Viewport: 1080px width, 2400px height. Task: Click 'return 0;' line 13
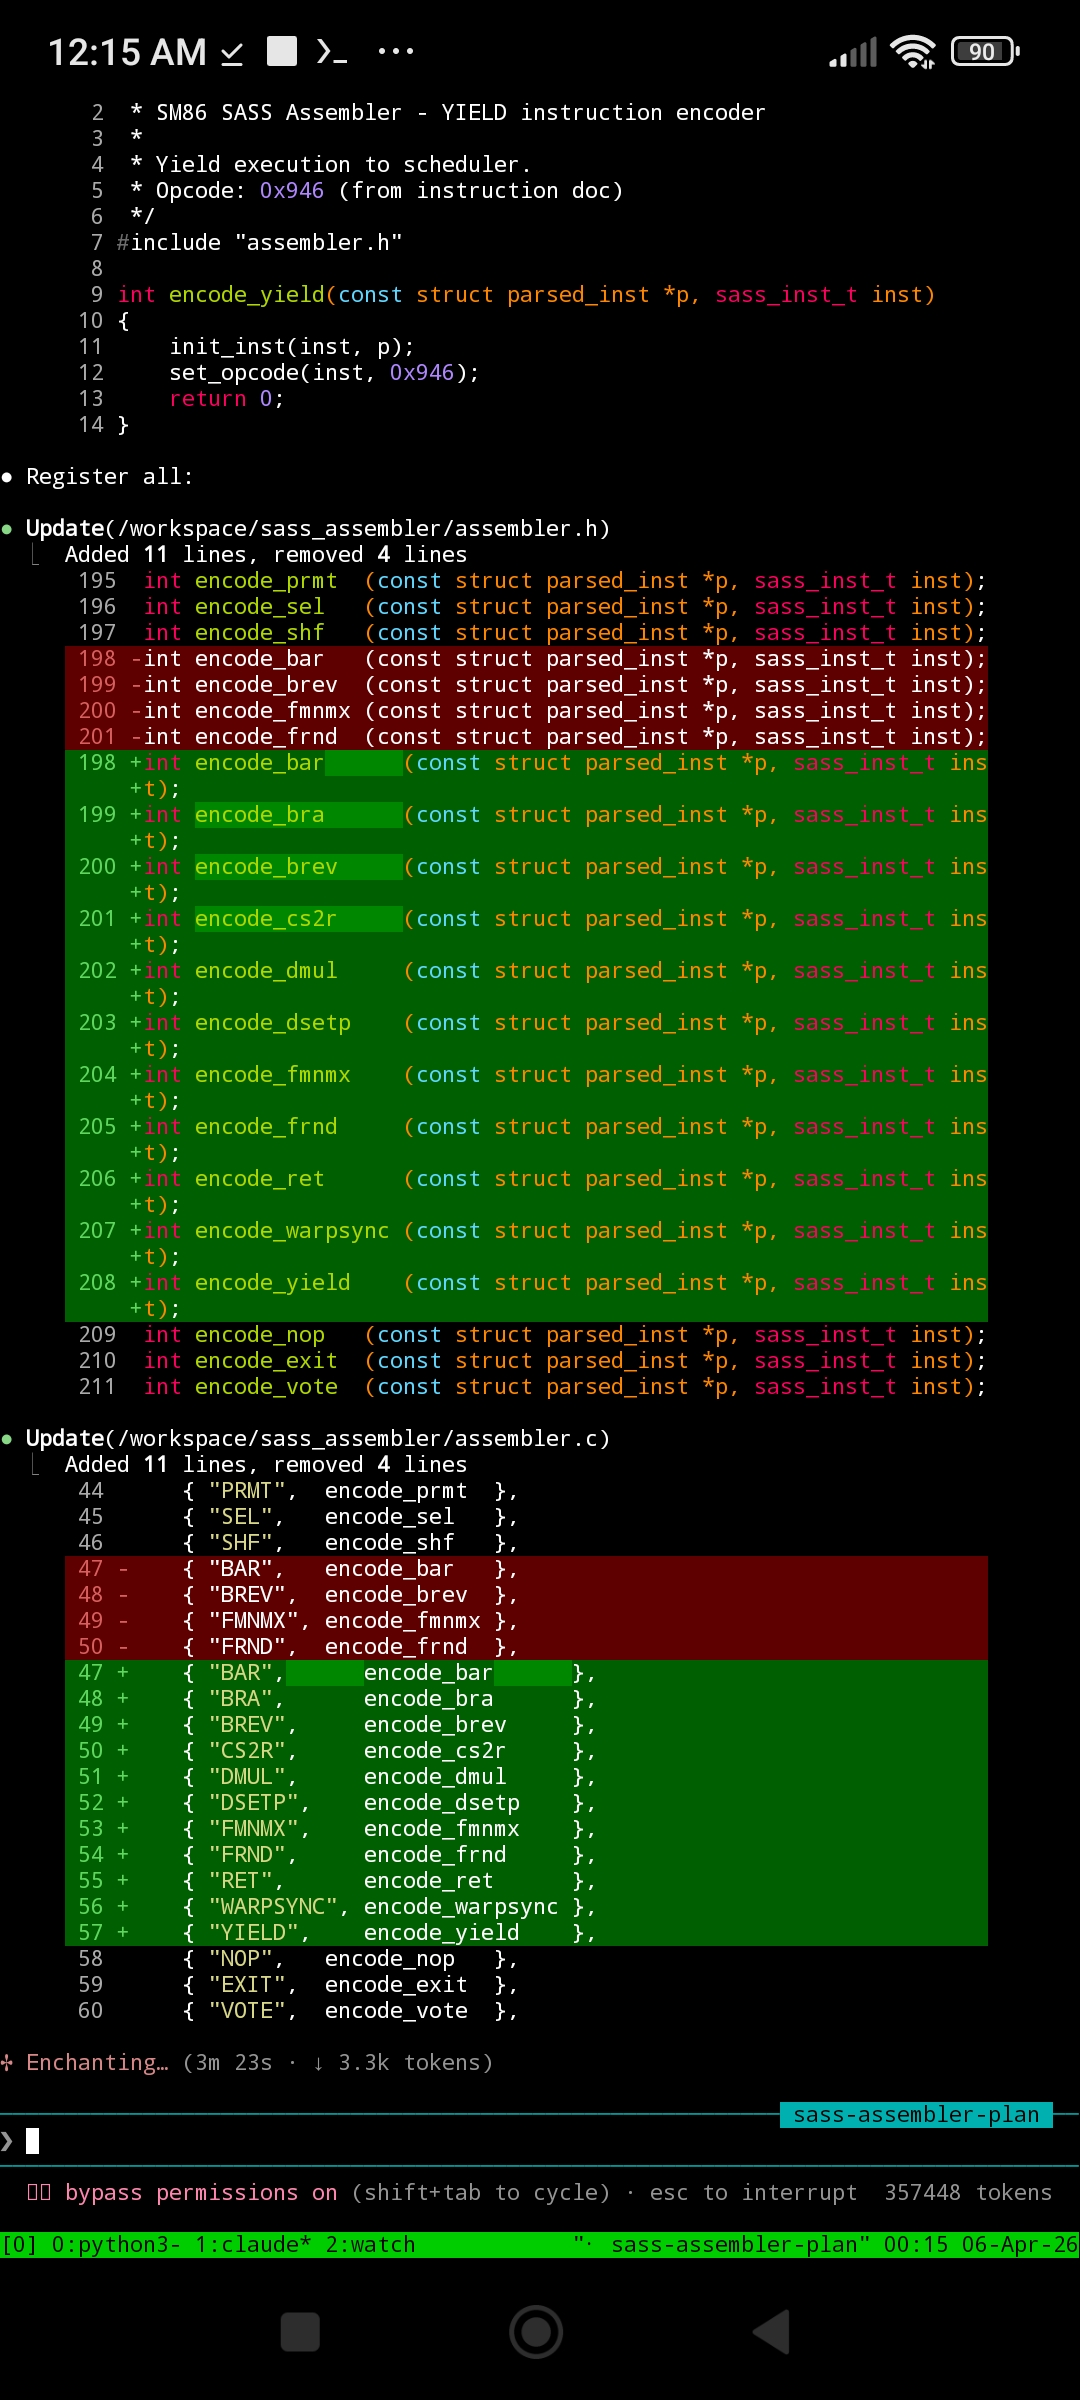pos(227,398)
